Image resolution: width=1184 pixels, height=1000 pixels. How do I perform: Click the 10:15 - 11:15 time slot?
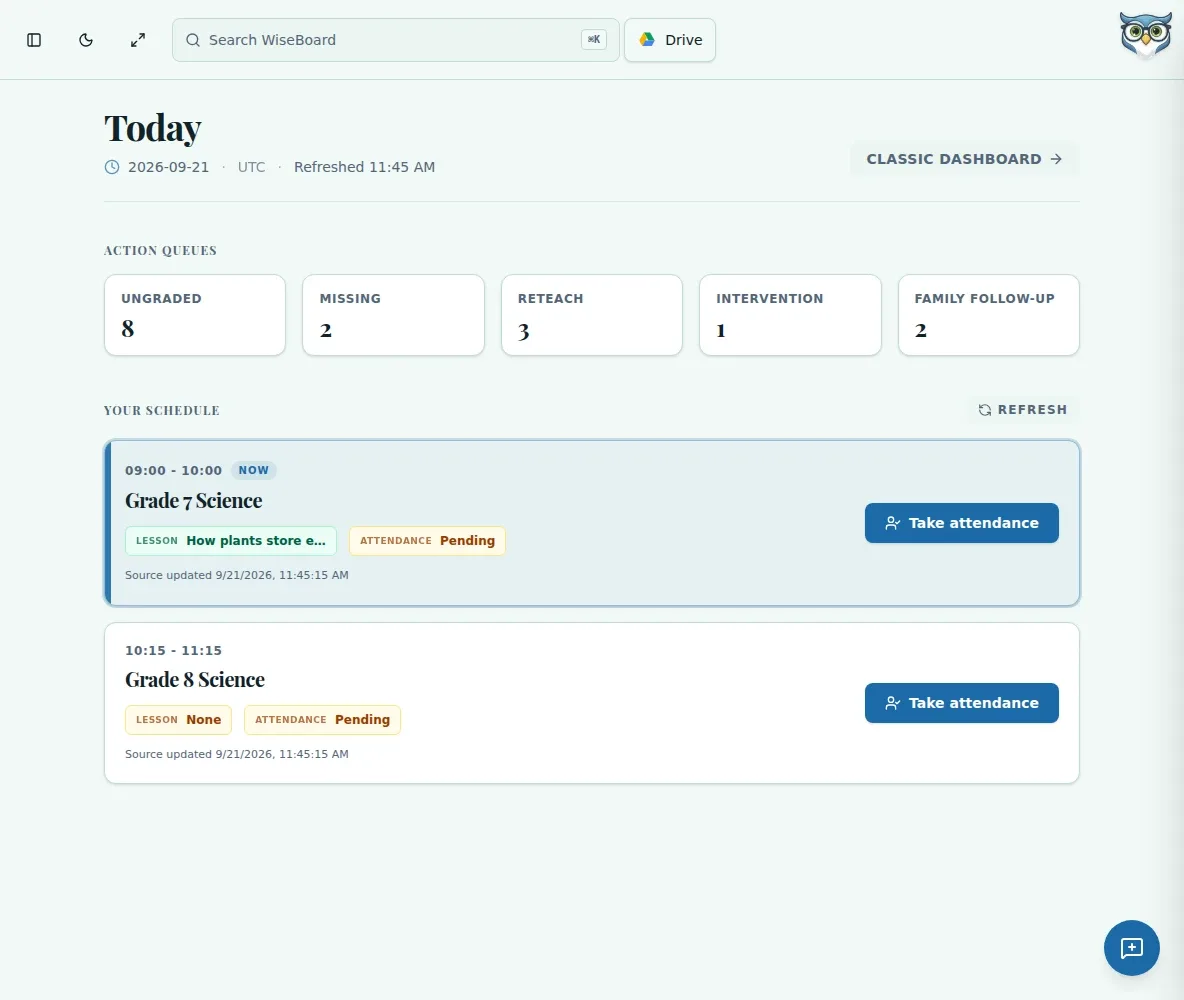point(174,650)
